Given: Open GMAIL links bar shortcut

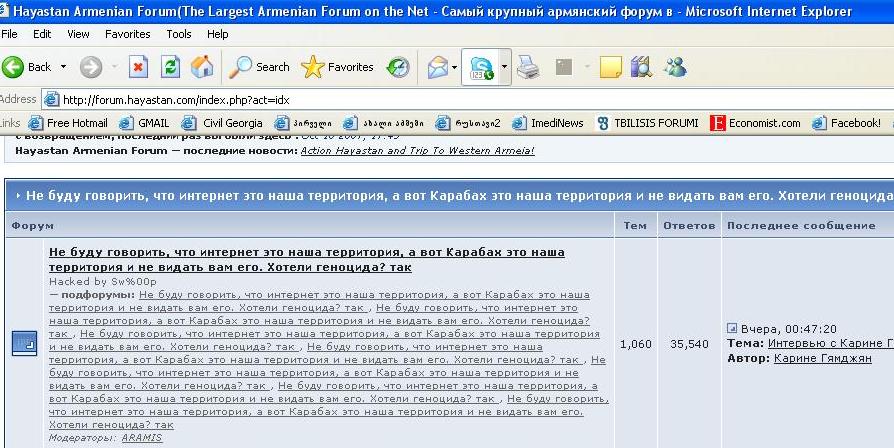Looking at the screenshot, I should [144, 123].
